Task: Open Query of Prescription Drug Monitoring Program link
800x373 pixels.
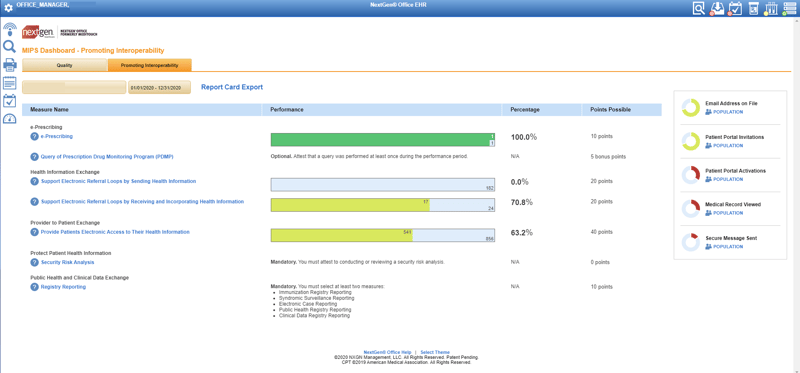Action: click(x=107, y=157)
